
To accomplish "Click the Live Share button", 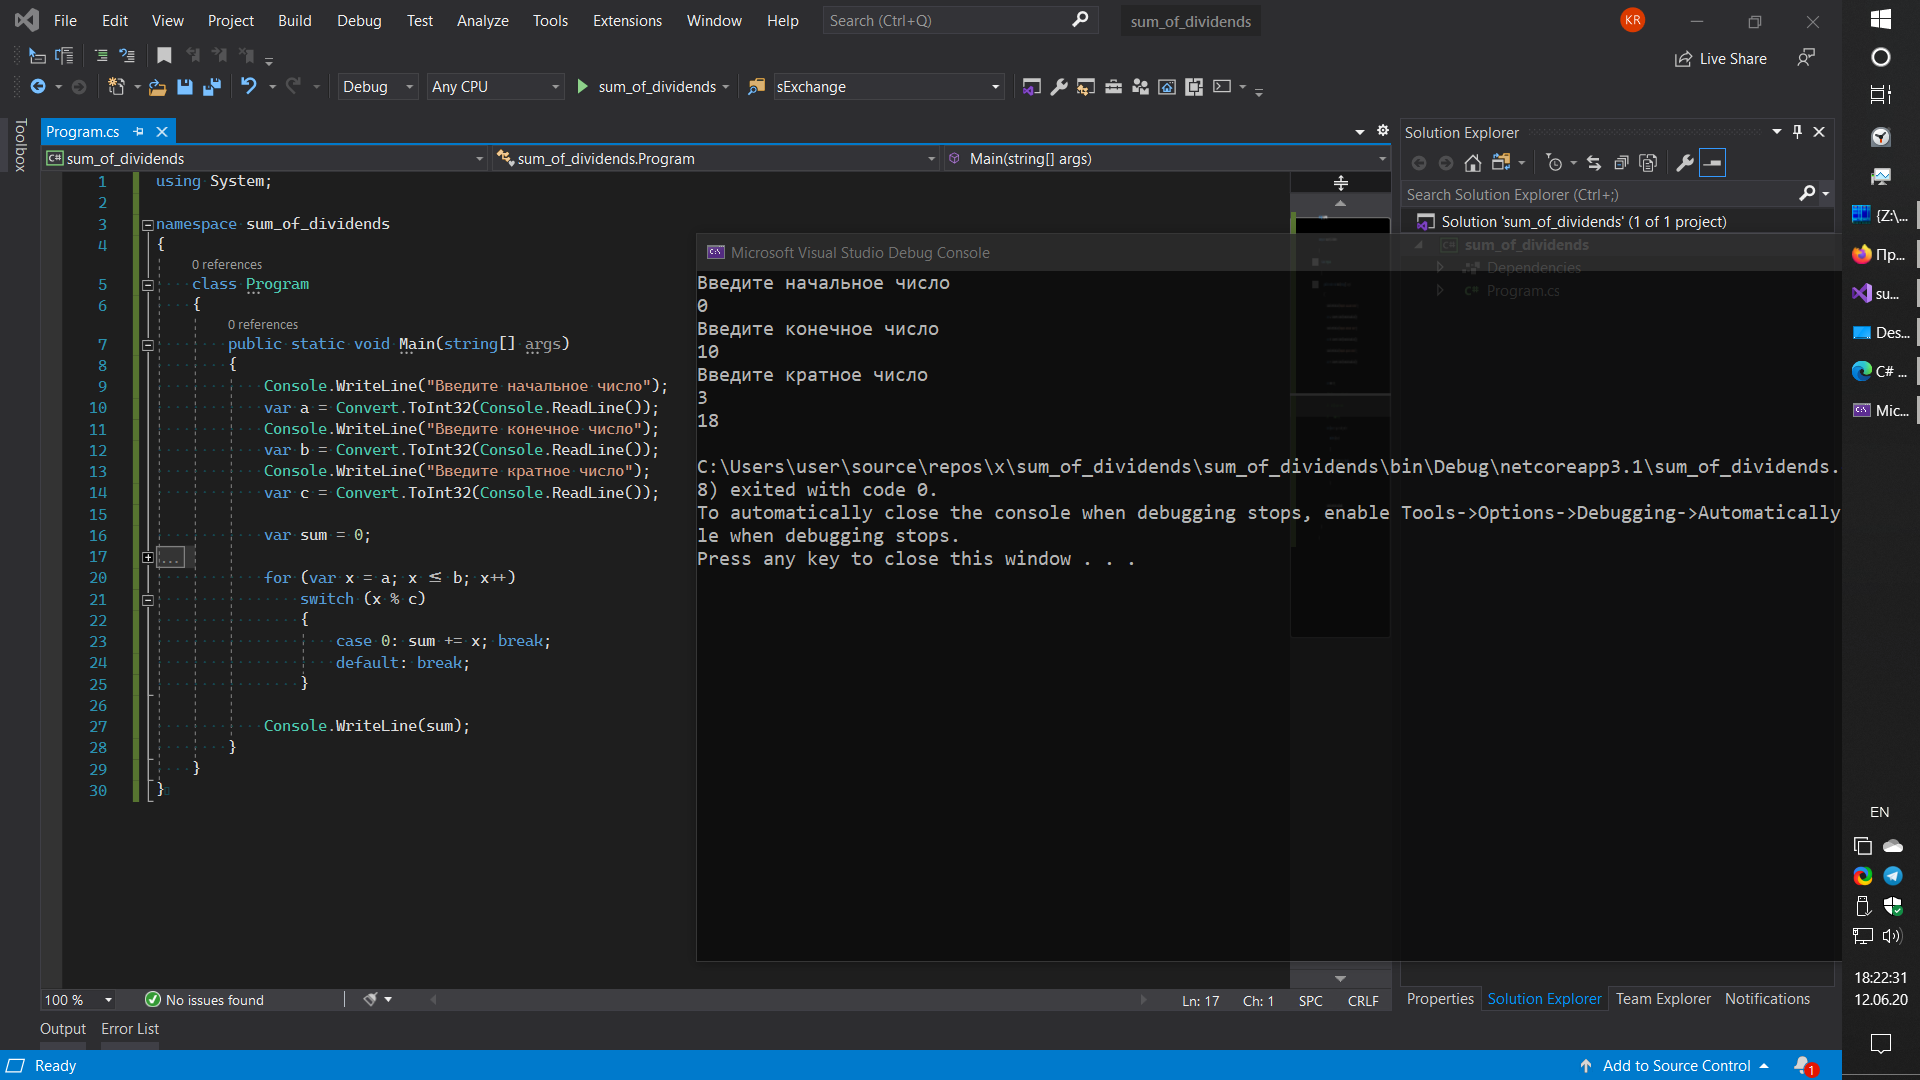I will coord(1721,59).
